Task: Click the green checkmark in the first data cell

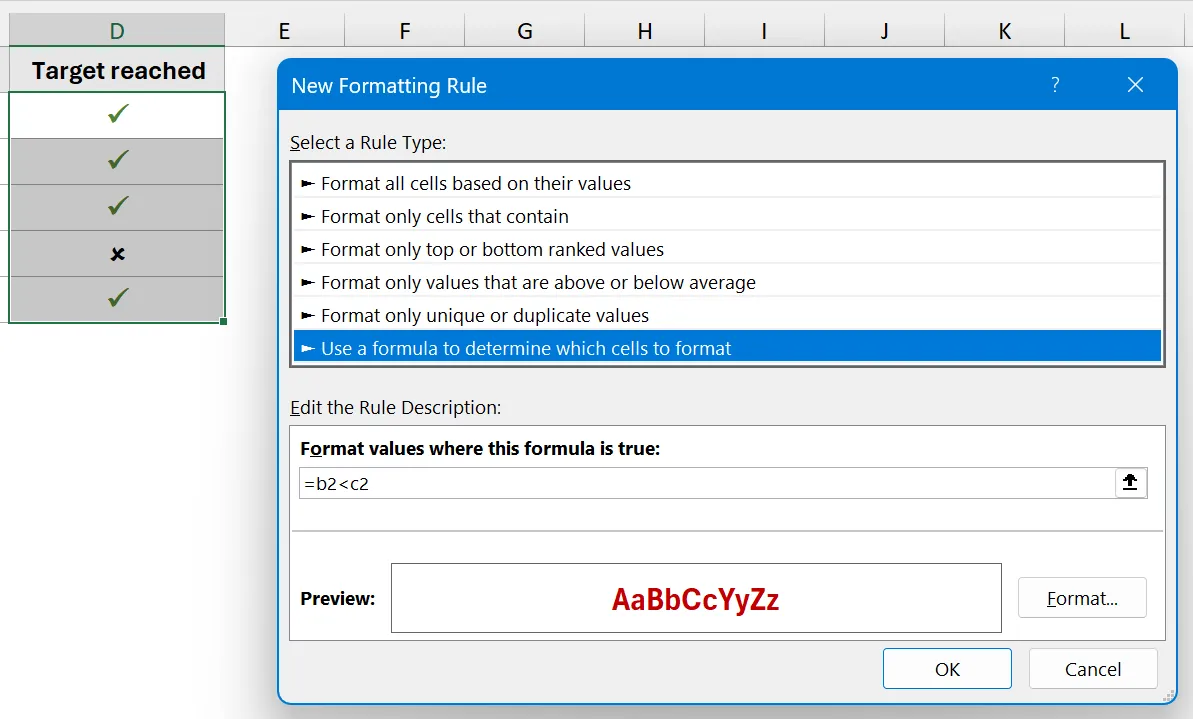Action: 116,114
